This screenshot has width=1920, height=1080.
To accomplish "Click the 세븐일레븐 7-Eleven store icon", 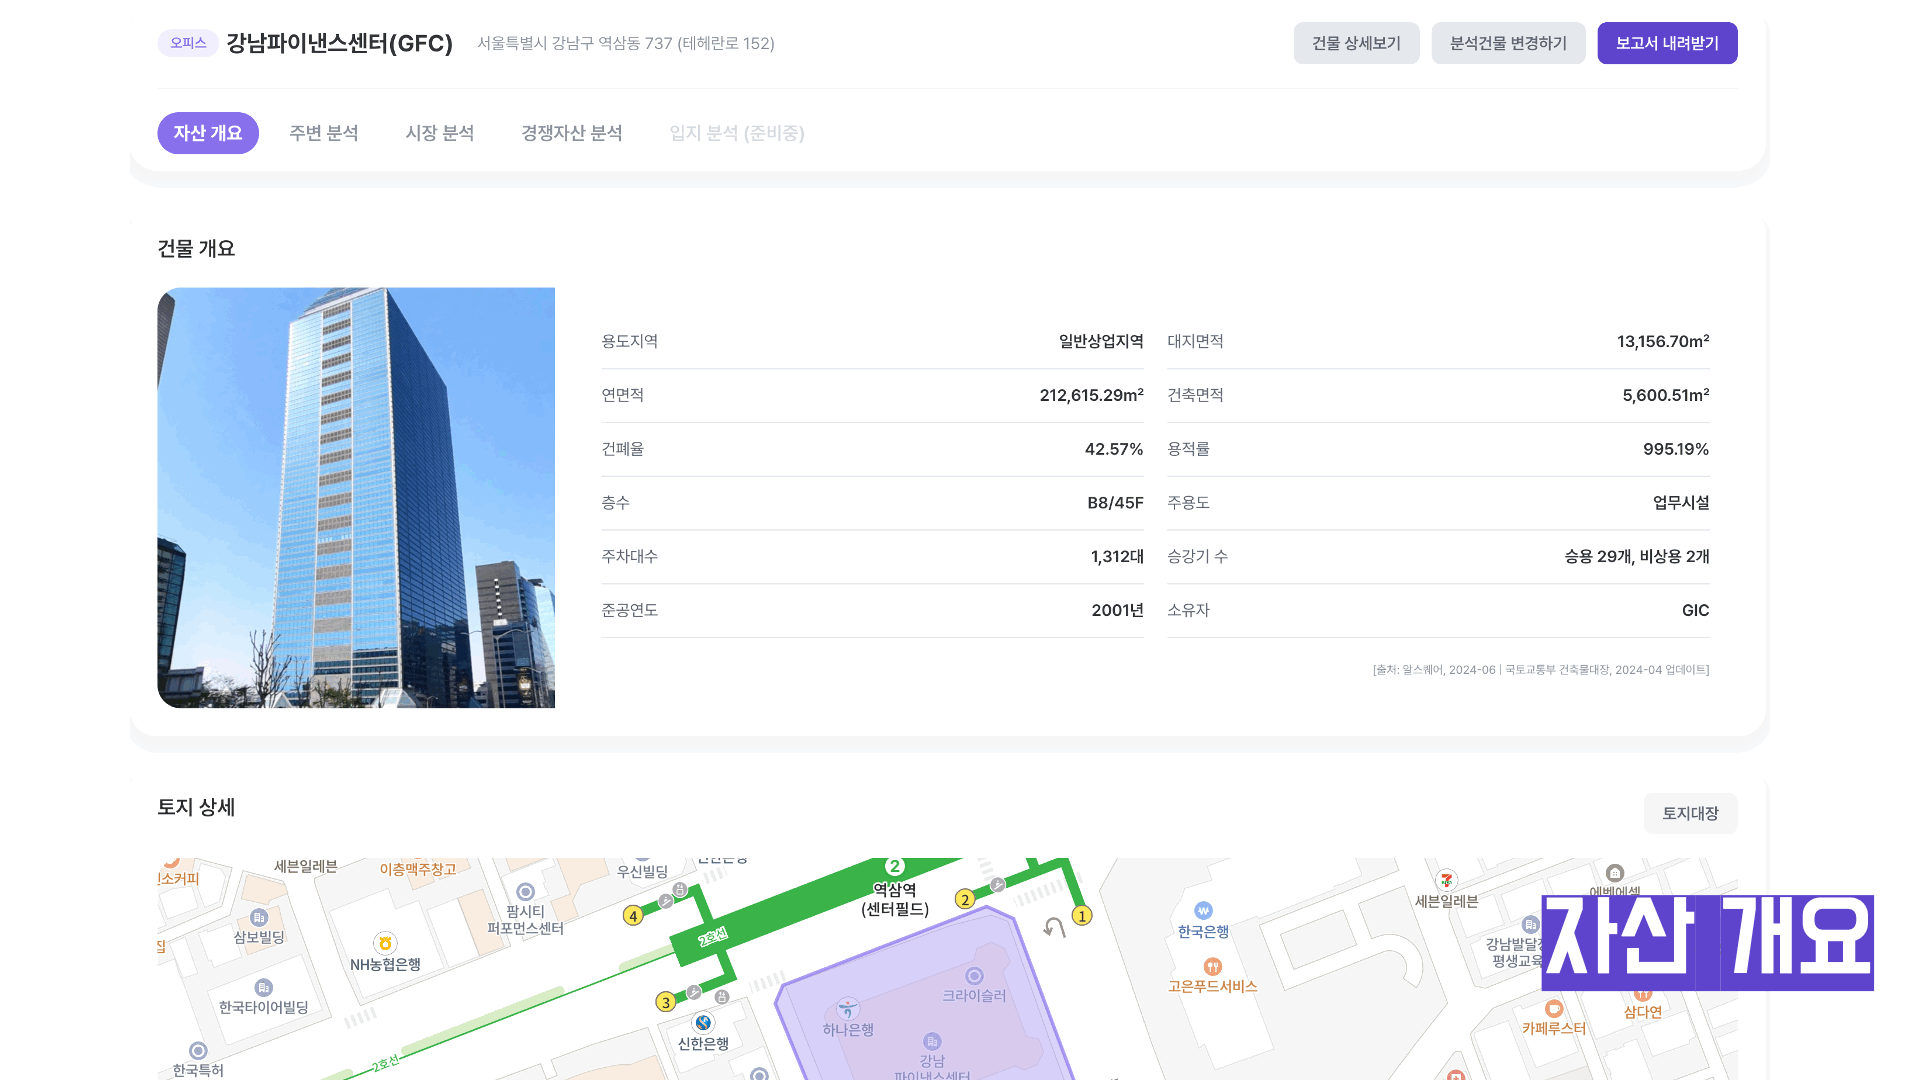I will tap(1446, 880).
